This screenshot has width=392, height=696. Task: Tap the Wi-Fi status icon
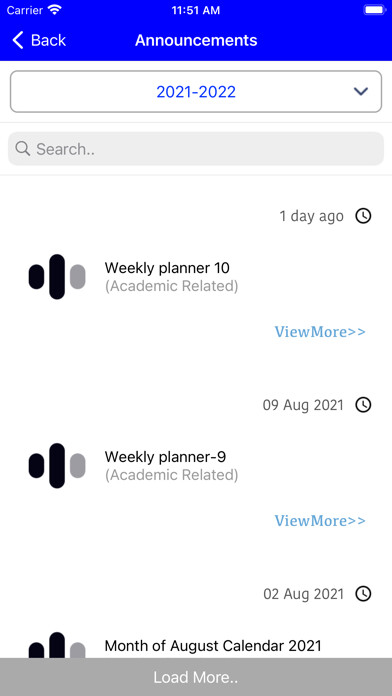pyautogui.click(x=55, y=10)
